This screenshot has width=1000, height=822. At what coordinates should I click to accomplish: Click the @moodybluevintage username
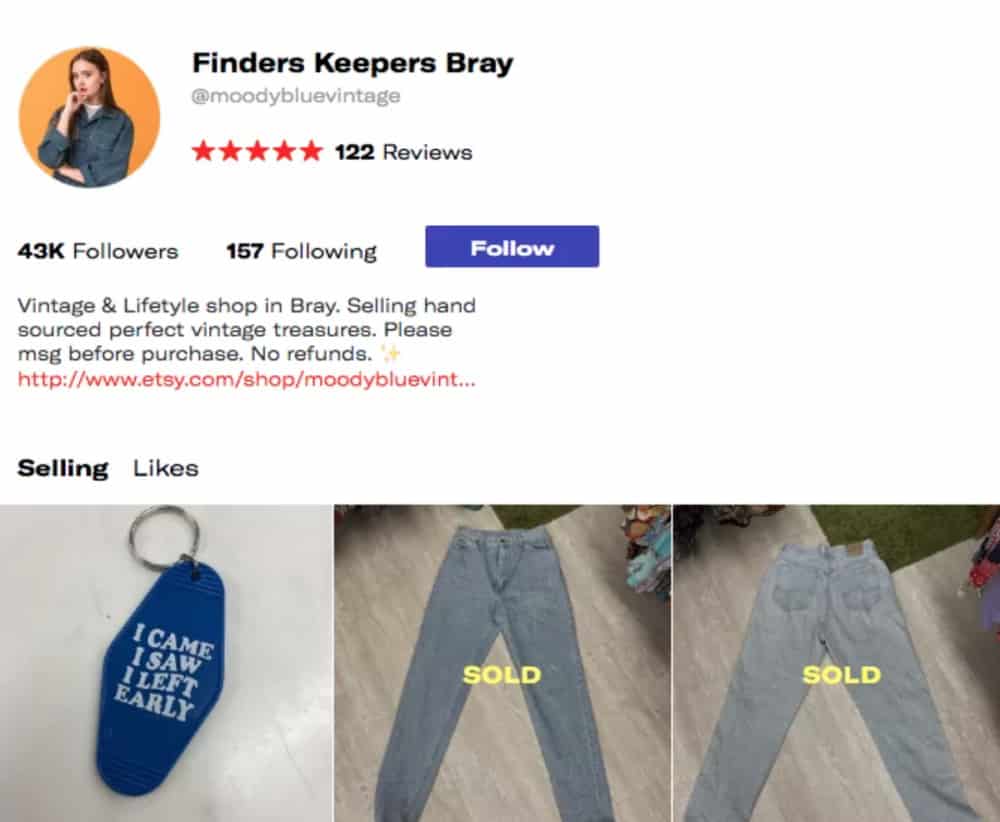click(296, 96)
